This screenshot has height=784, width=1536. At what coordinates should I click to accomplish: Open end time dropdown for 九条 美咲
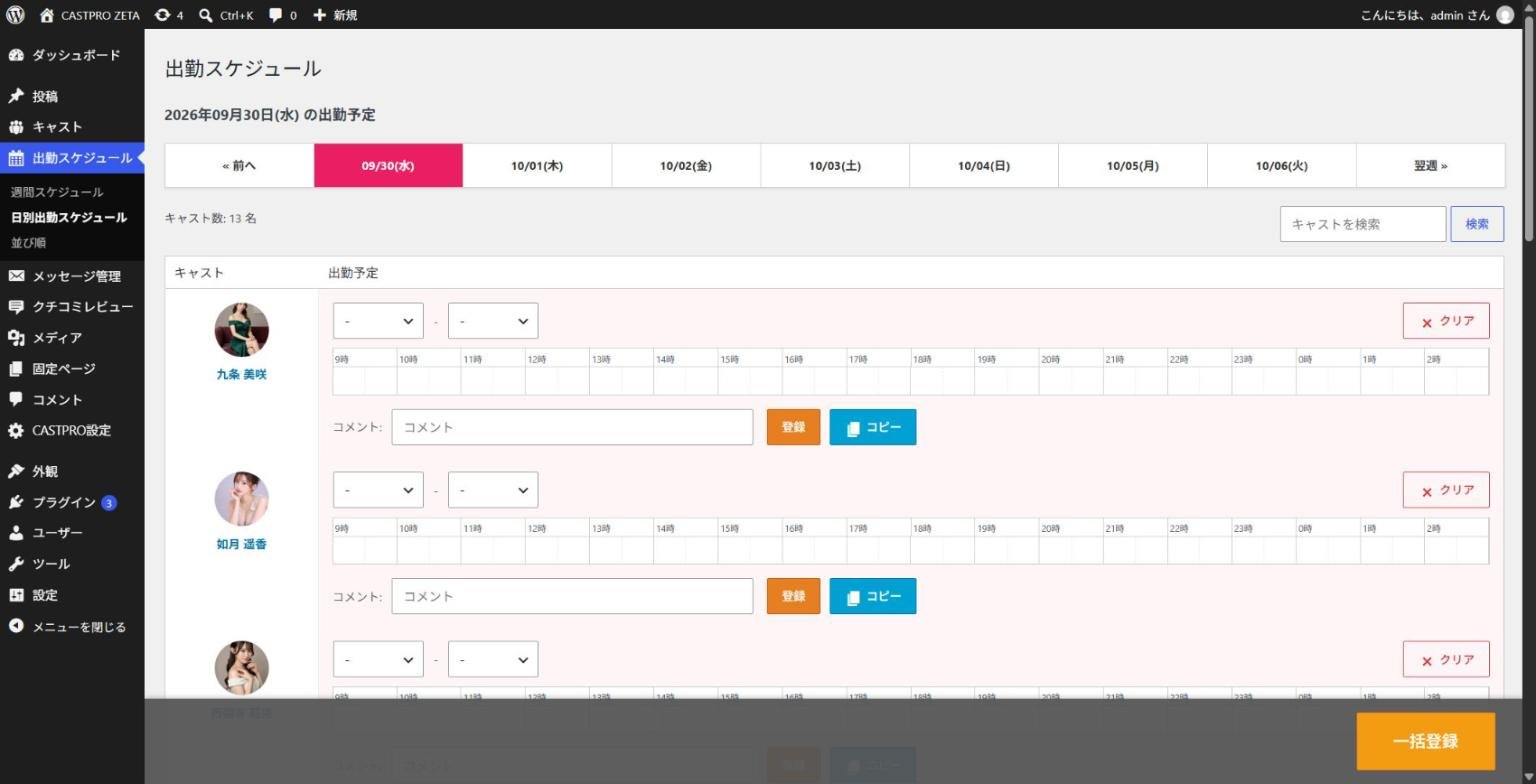tap(493, 321)
